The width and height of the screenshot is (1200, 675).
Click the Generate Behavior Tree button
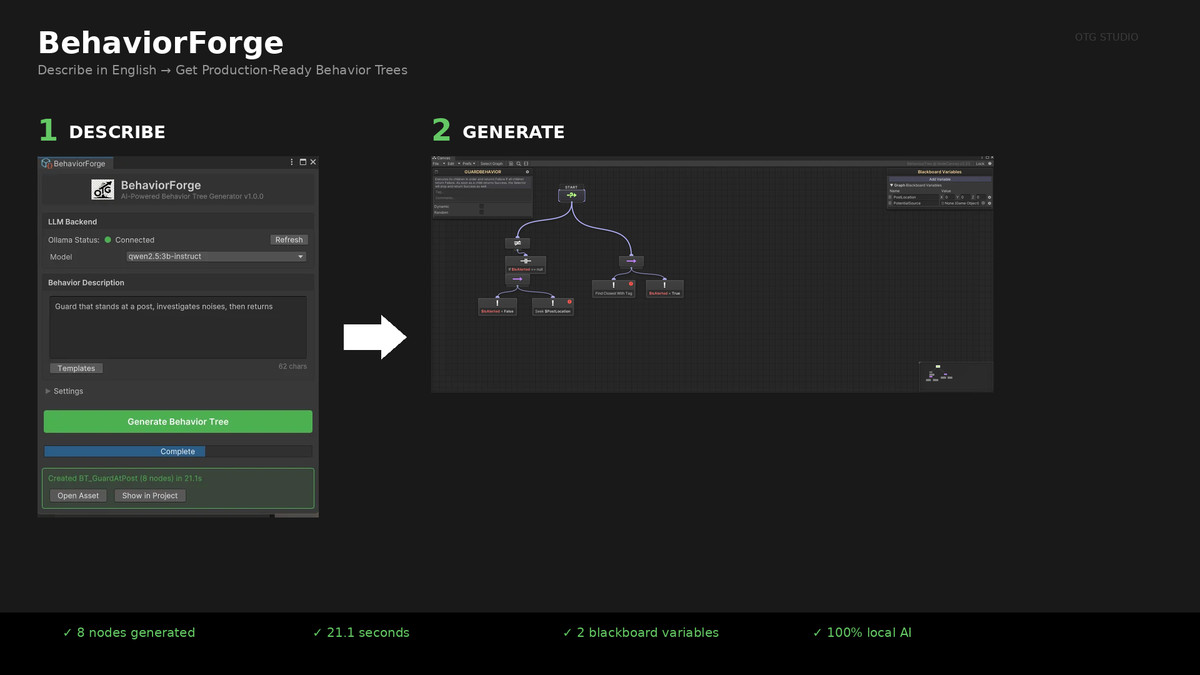(178, 421)
